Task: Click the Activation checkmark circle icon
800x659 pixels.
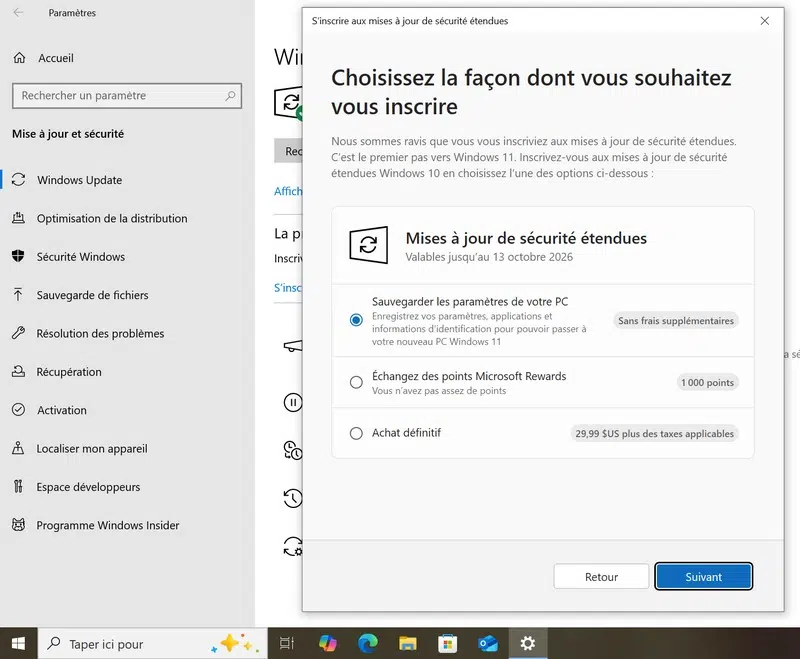Action: (x=18, y=410)
